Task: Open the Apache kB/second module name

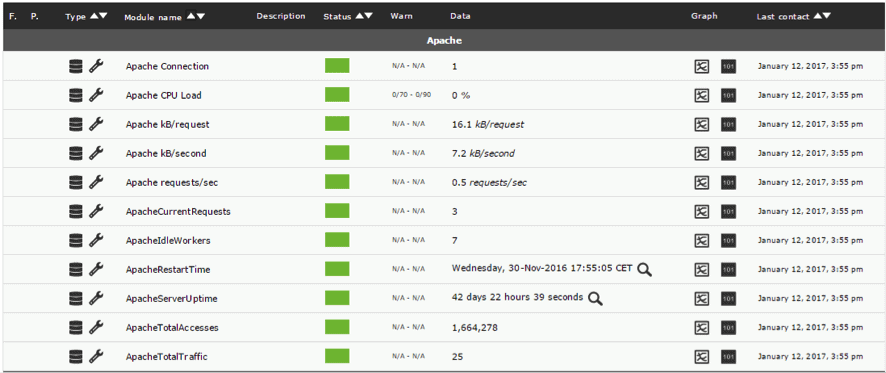Action: [x=166, y=154]
